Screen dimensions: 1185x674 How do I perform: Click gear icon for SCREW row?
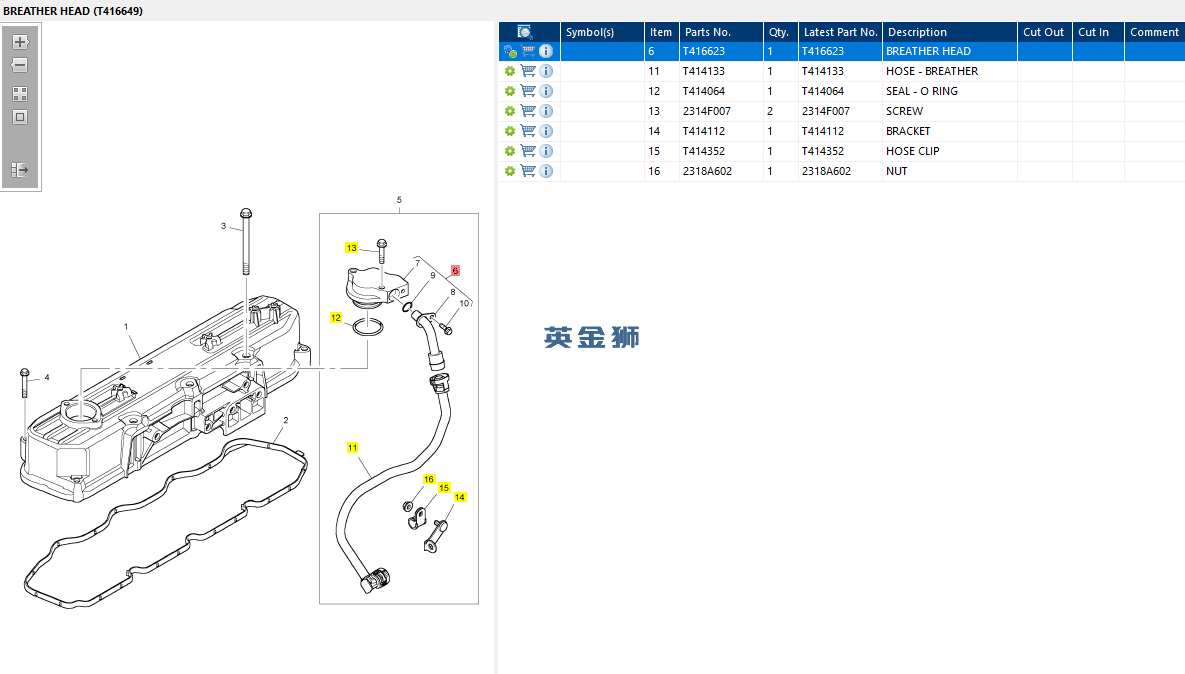[x=510, y=111]
